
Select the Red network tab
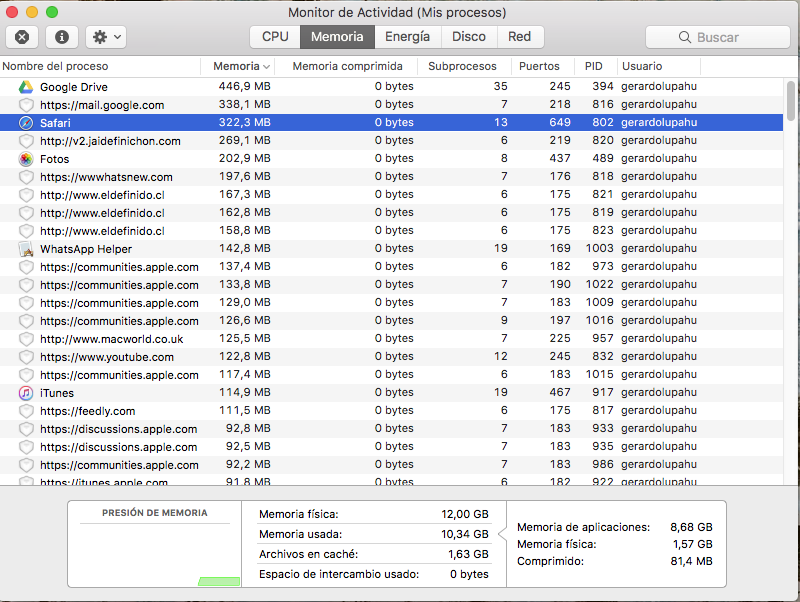coord(519,37)
